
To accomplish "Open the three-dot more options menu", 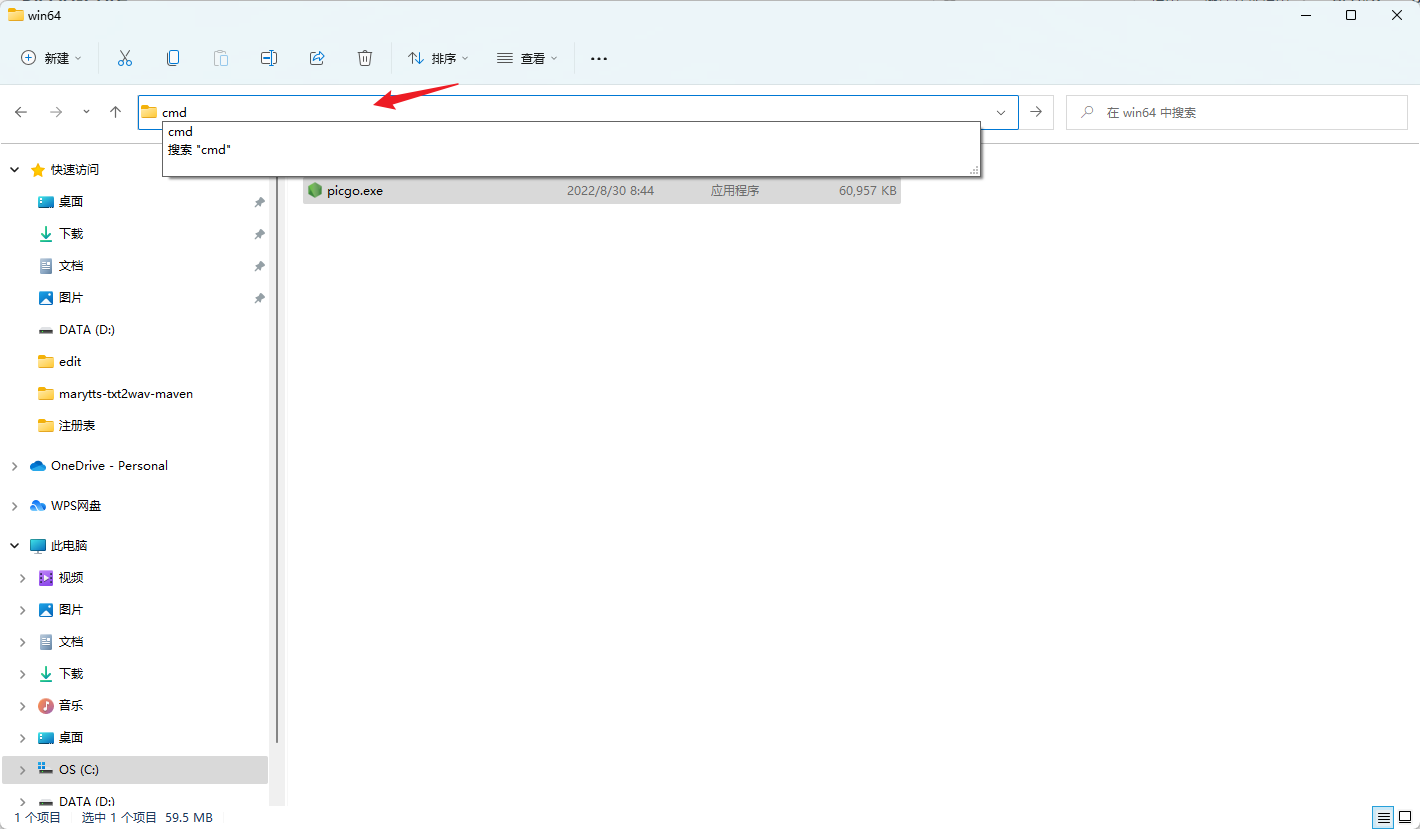I will pyautogui.click(x=599, y=59).
